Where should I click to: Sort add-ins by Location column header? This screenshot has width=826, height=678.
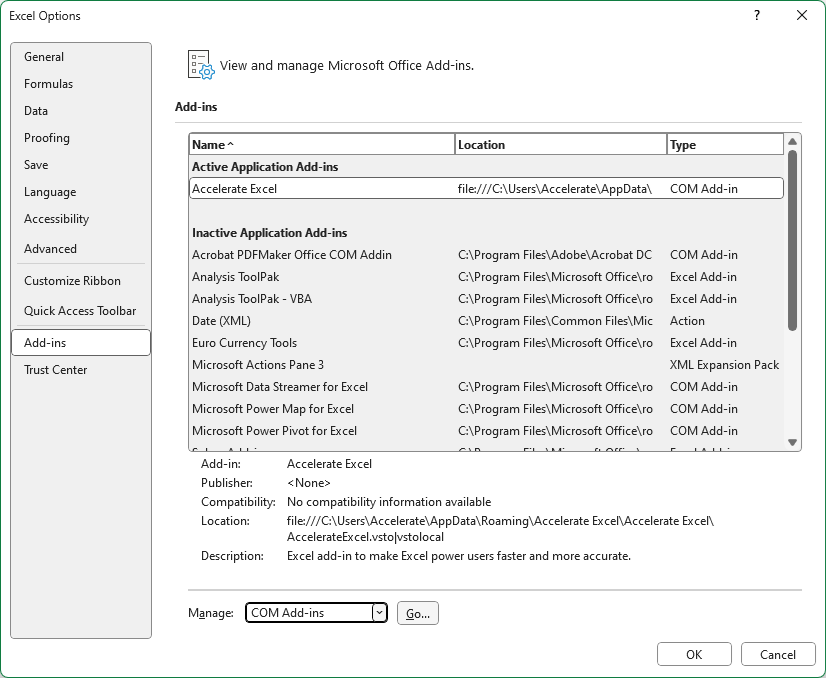(x=561, y=144)
